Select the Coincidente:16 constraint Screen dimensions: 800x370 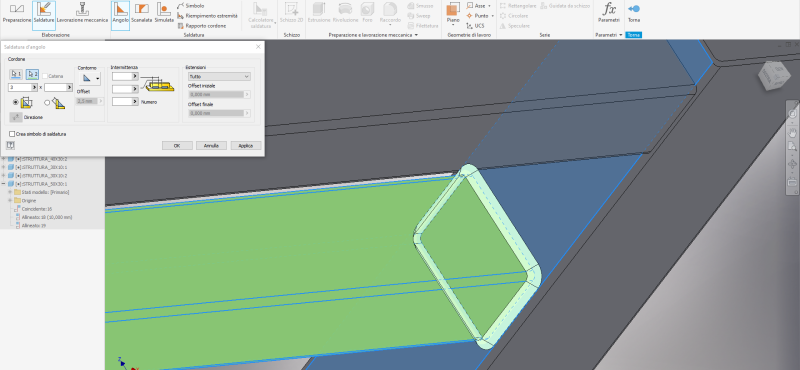(34, 209)
